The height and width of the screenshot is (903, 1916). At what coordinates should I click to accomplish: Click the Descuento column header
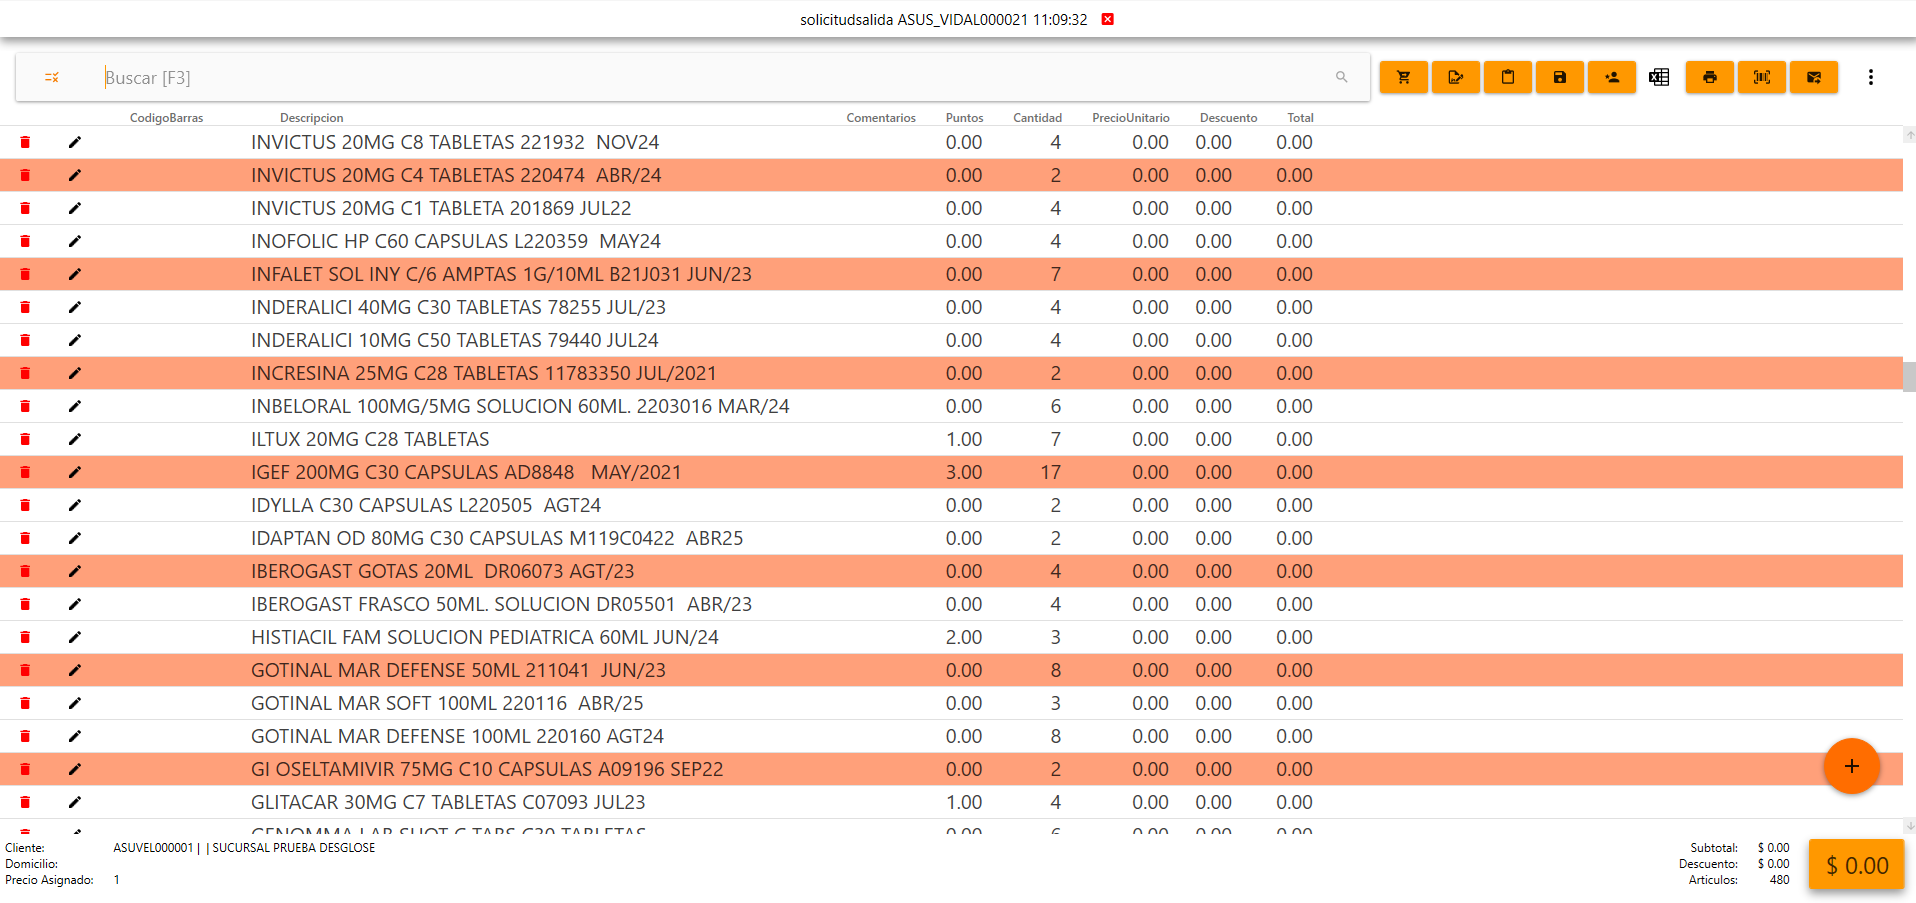pos(1228,117)
